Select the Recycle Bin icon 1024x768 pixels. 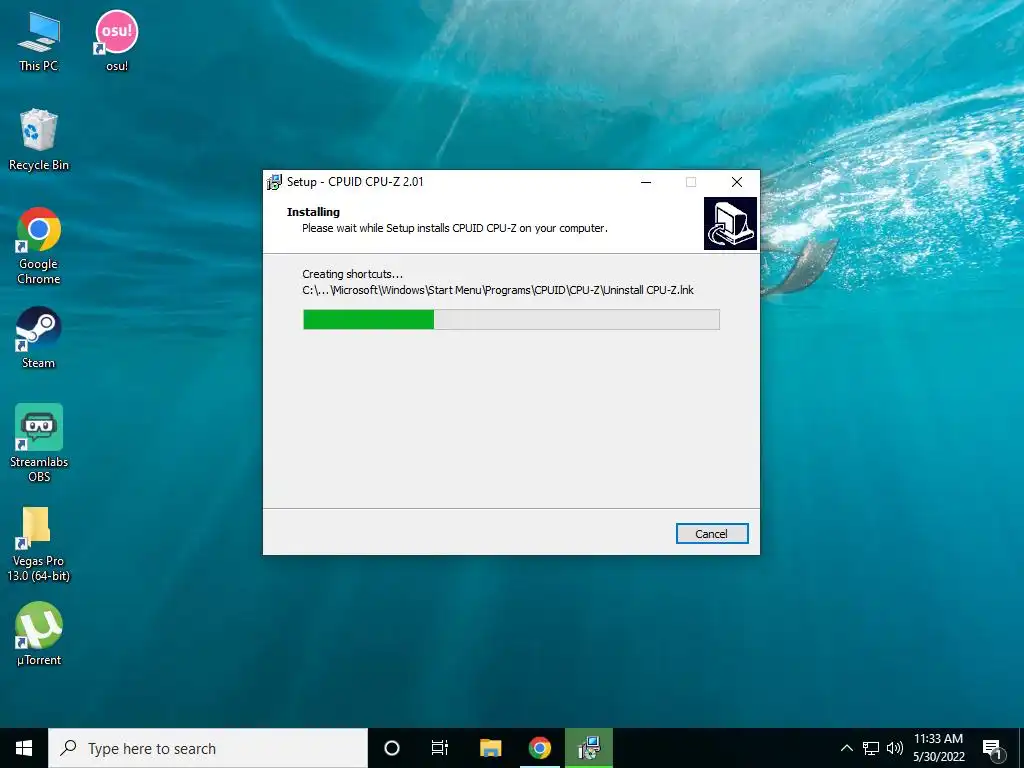pos(39,140)
